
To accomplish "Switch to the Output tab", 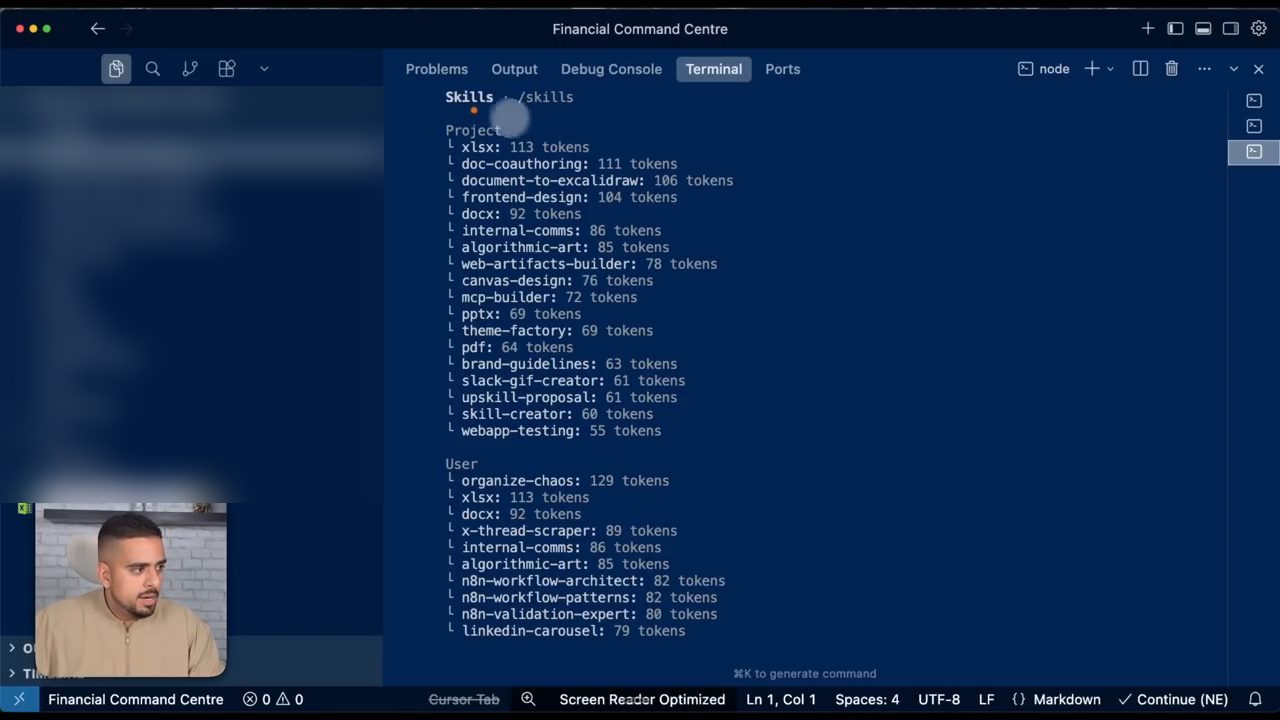I will [514, 69].
